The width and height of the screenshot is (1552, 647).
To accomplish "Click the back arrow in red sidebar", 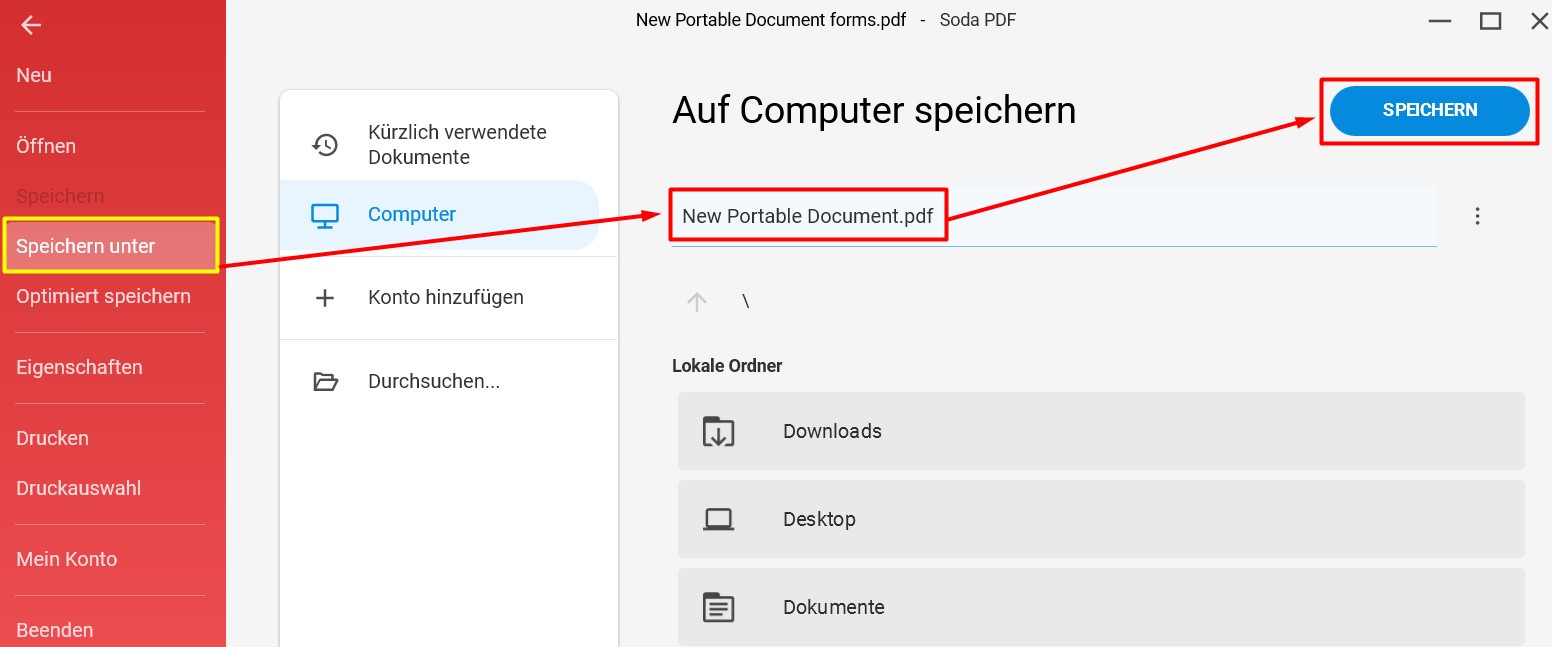I will [31, 26].
